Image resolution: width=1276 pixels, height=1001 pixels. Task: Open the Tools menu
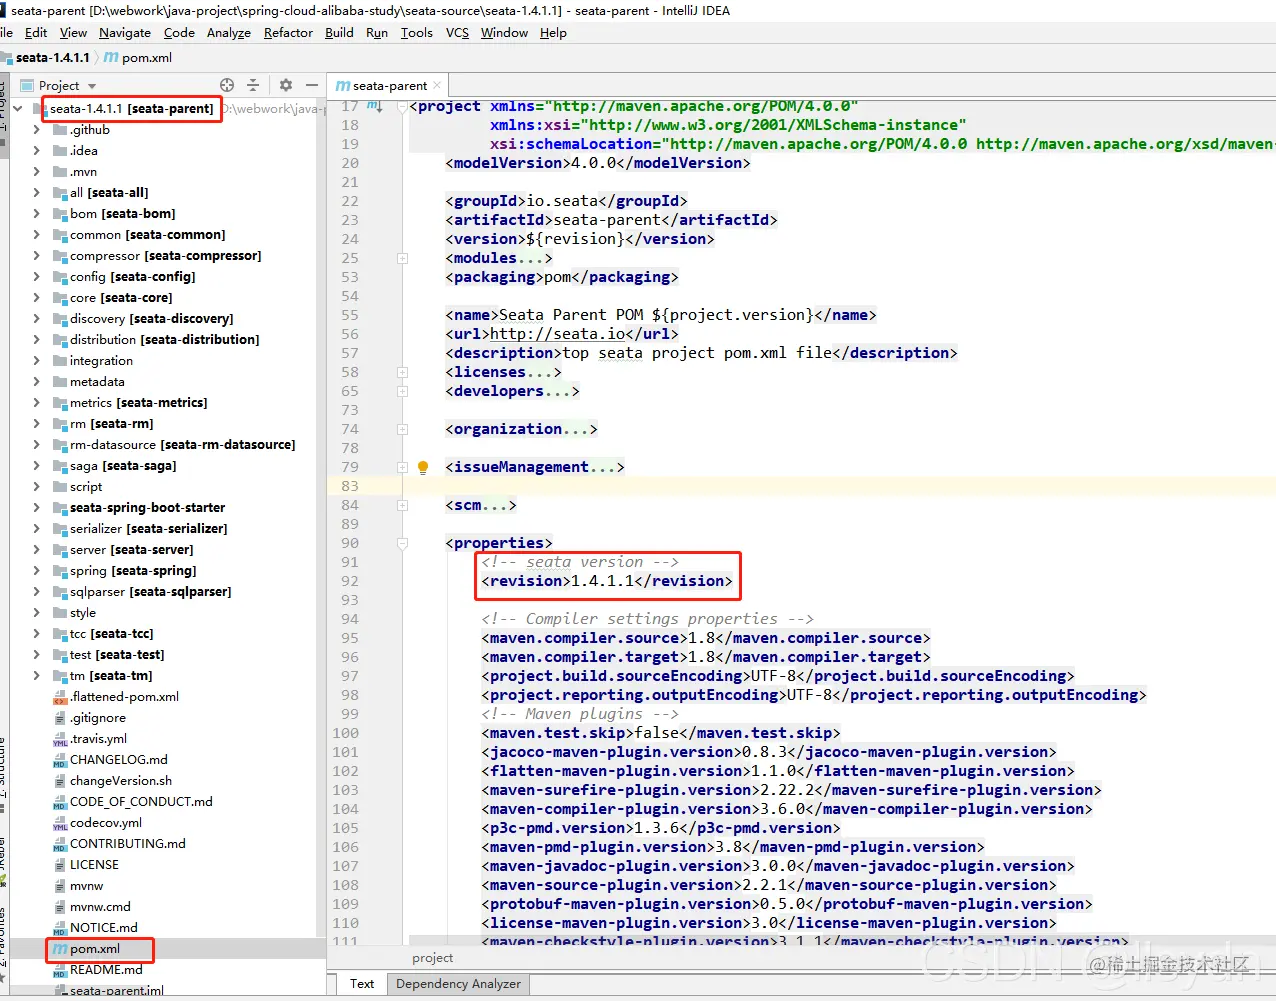pos(416,33)
